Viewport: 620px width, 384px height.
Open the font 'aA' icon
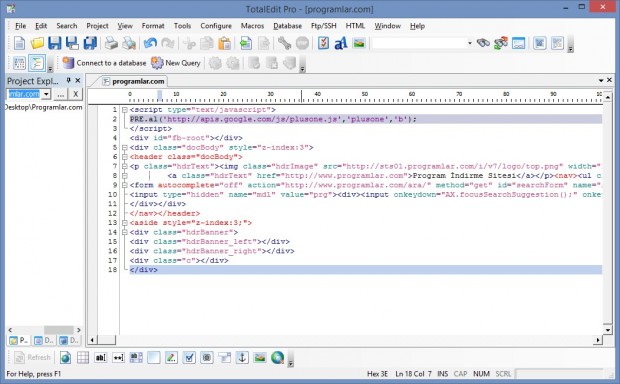(x=340, y=43)
